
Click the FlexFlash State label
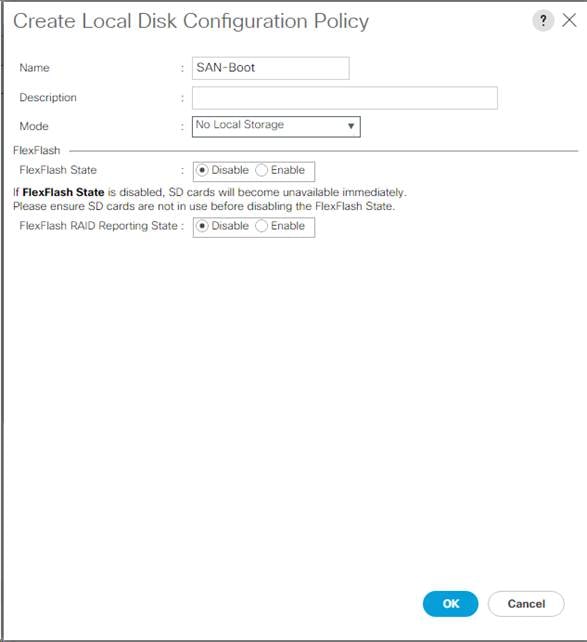pyautogui.click(x=58, y=170)
